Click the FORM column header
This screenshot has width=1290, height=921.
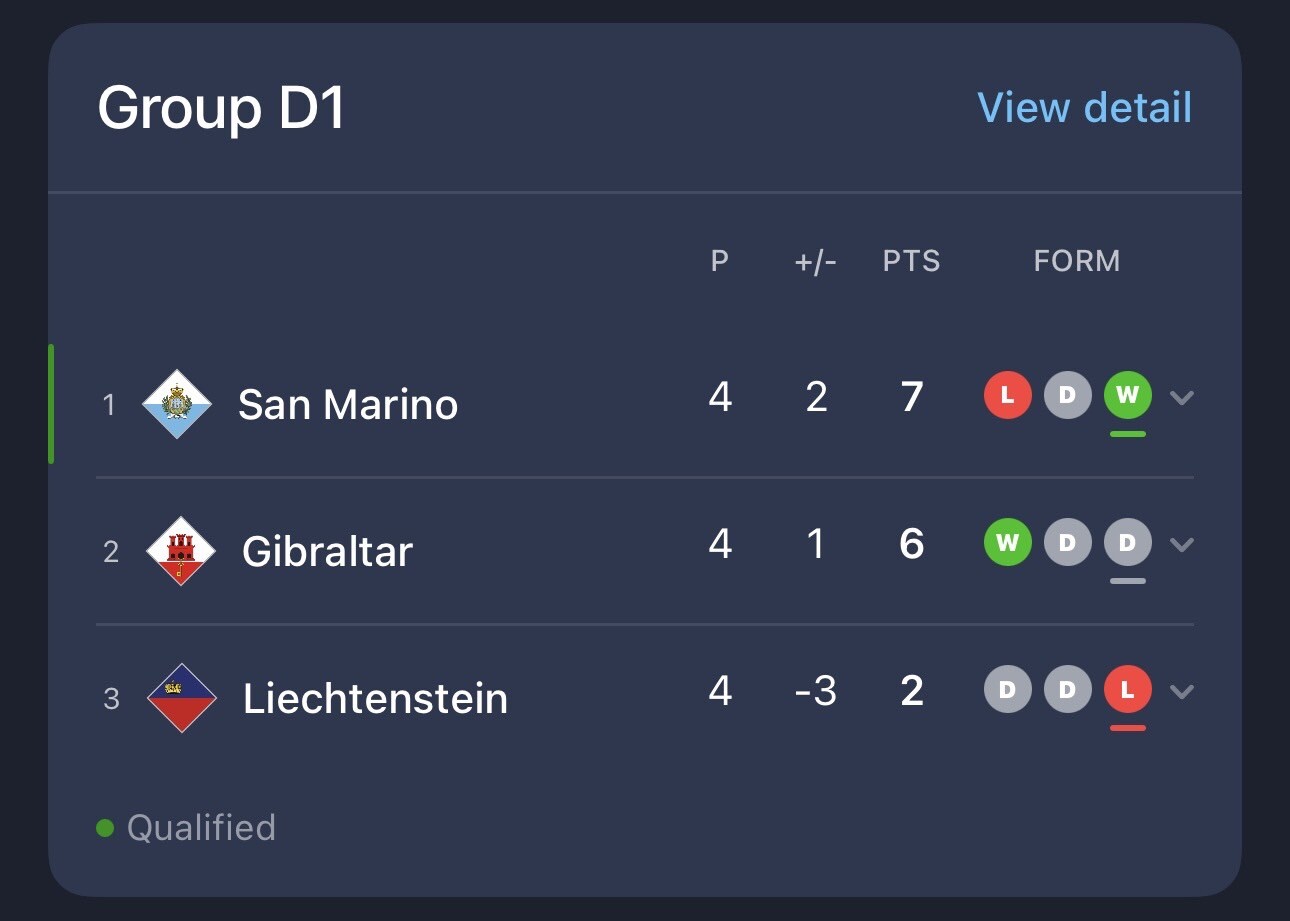pyautogui.click(x=1077, y=262)
